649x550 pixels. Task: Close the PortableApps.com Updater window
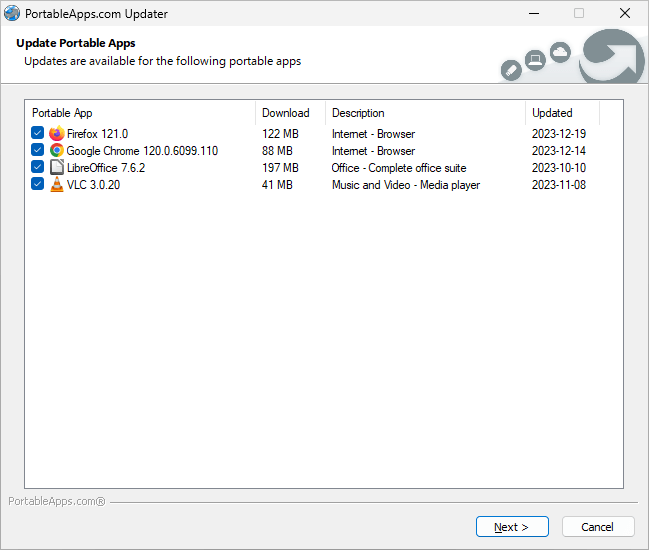click(x=625, y=13)
